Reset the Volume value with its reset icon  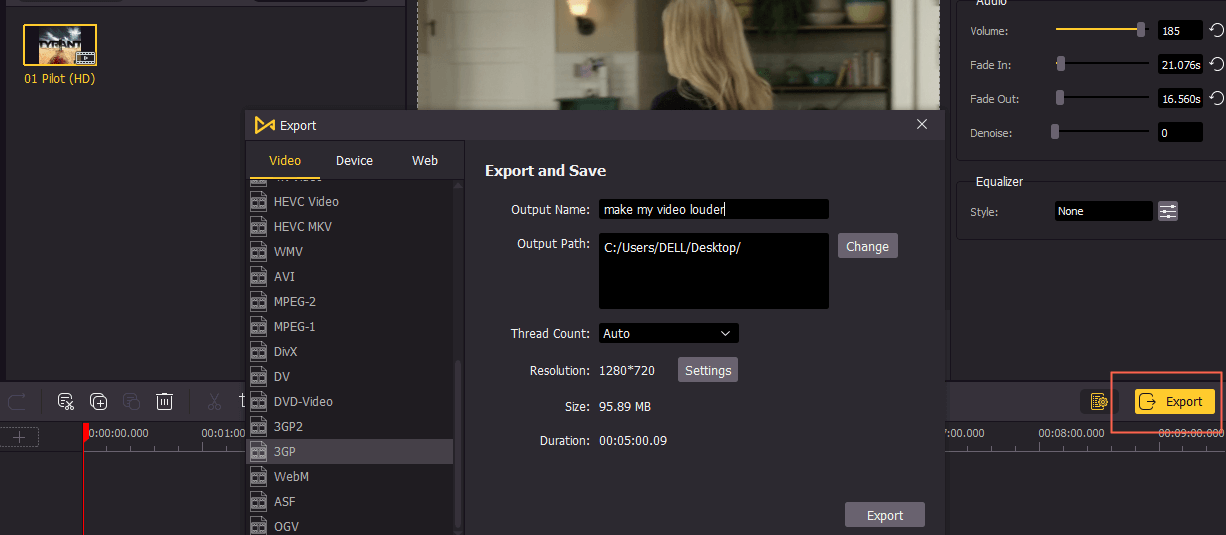coord(1216,31)
